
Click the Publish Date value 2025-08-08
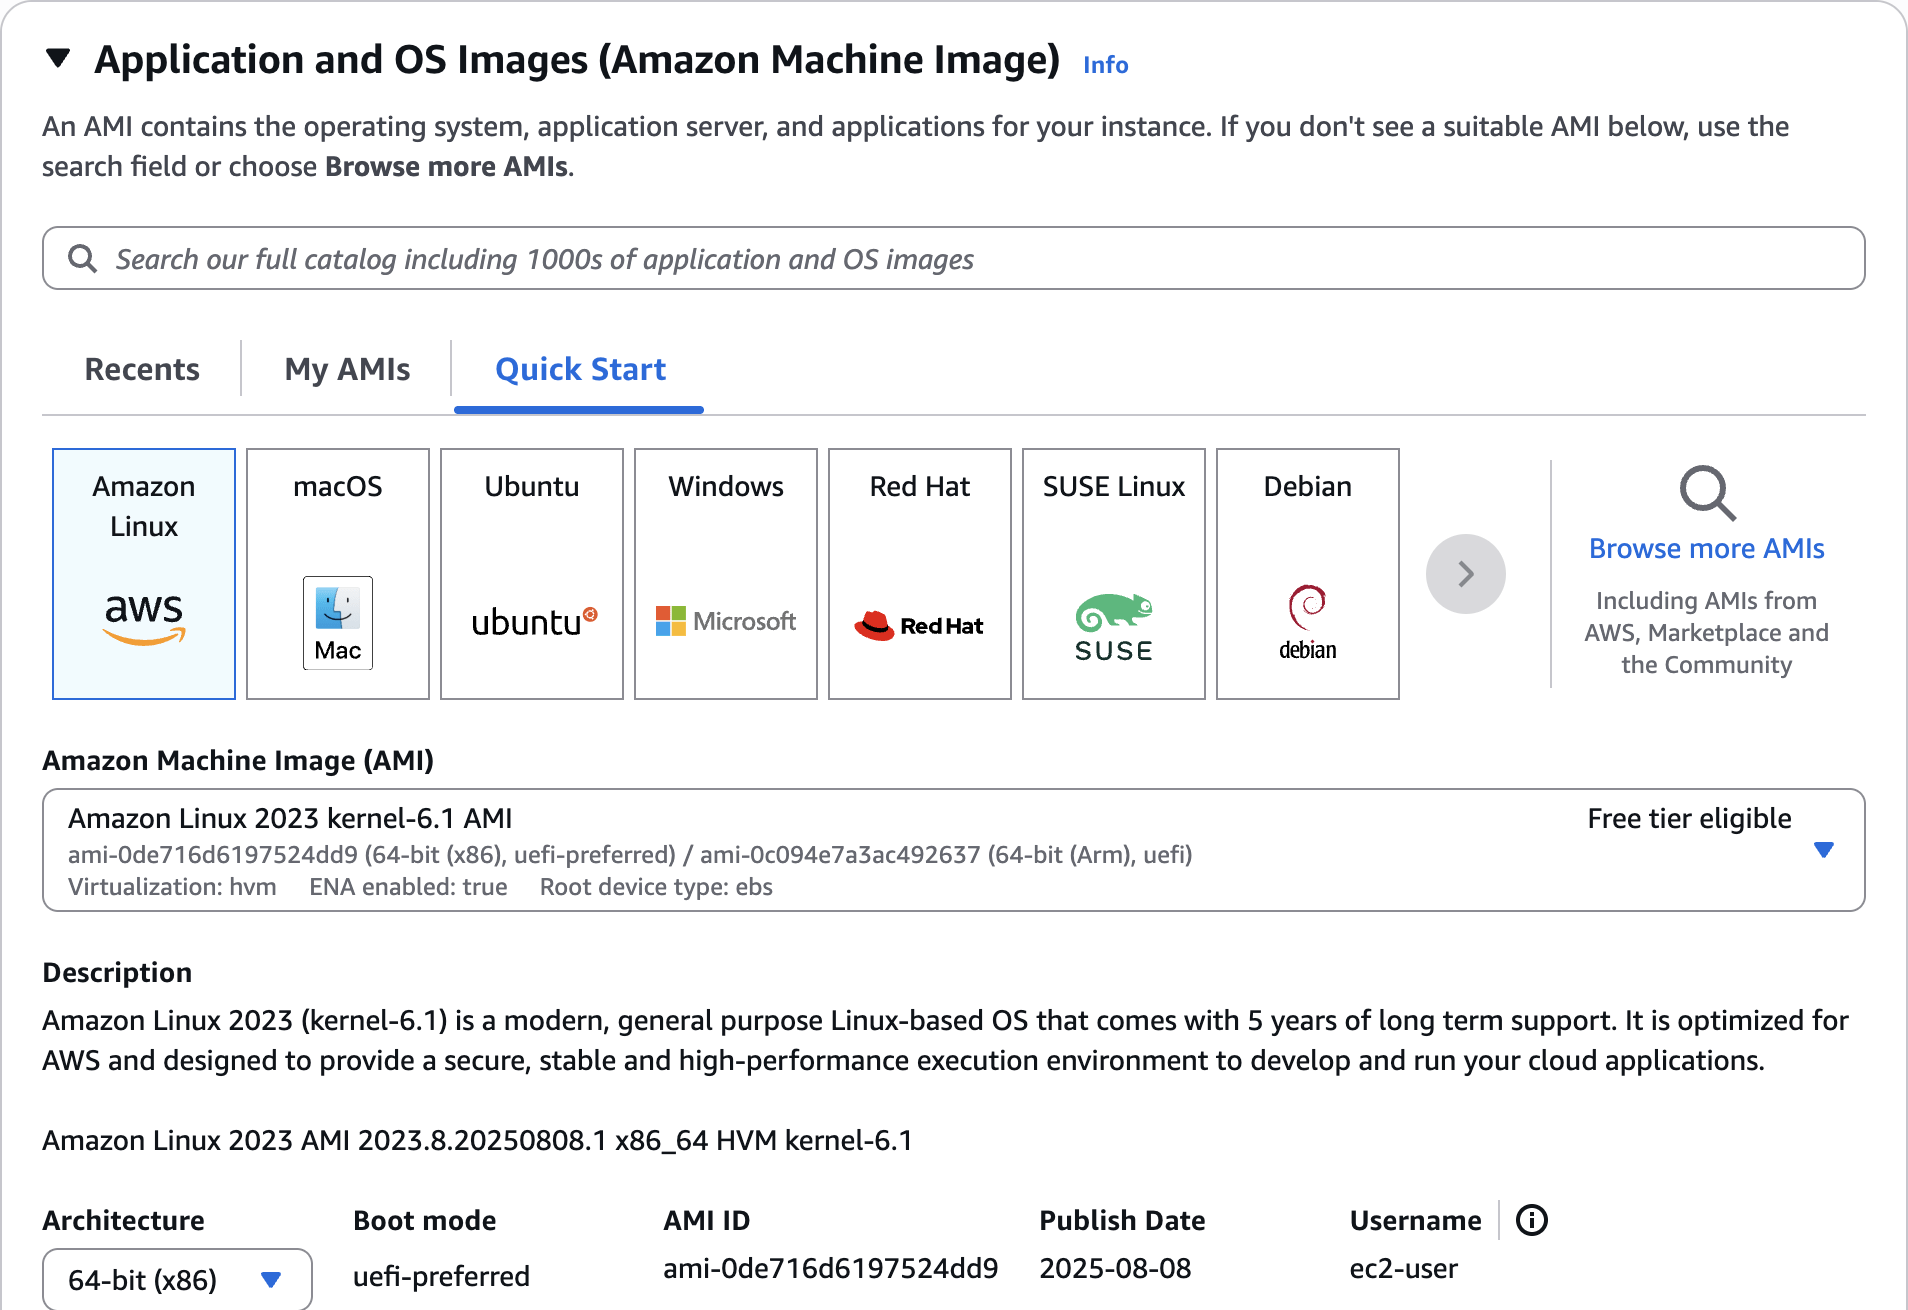click(x=1115, y=1268)
